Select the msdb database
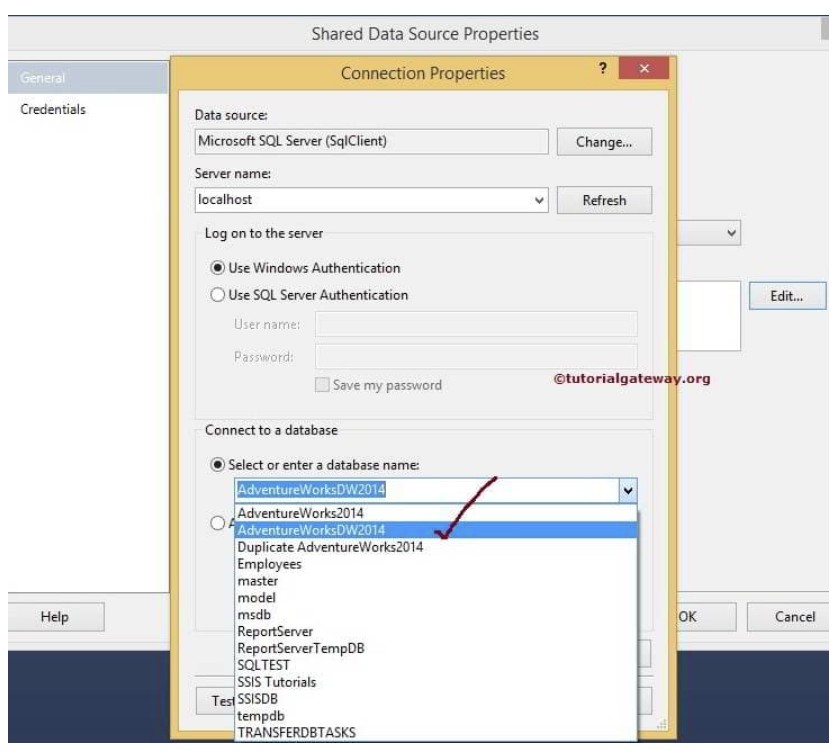This screenshot has width=835, height=756. 436,614
